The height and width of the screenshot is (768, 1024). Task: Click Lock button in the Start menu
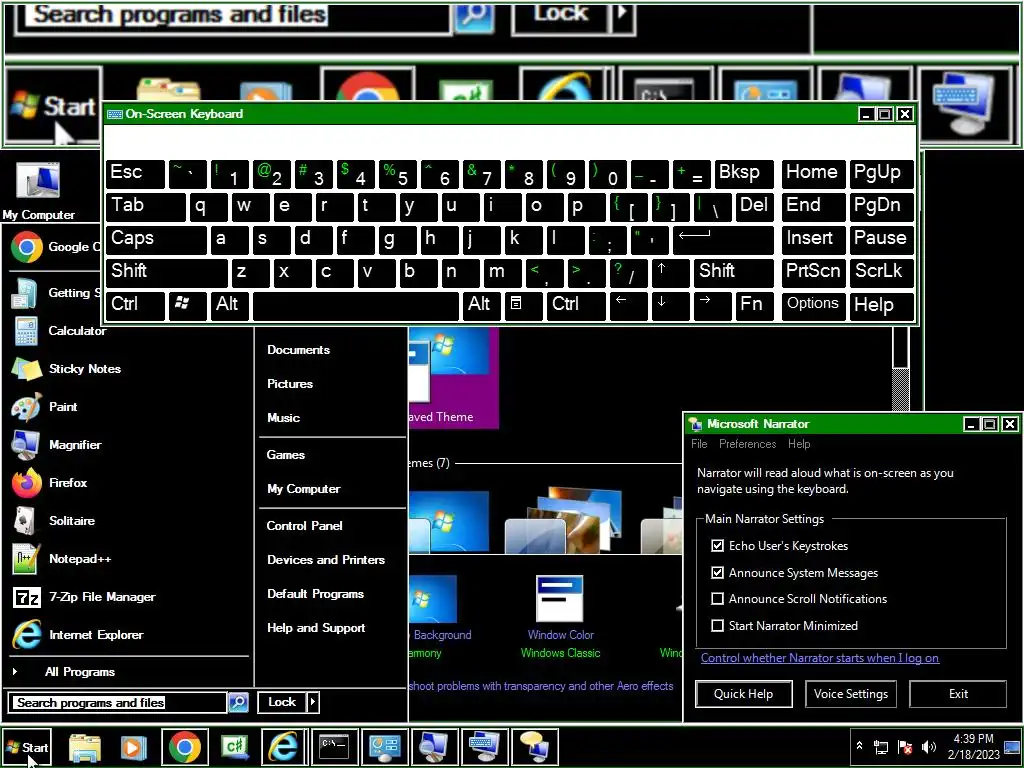click(x=282, y=703)
